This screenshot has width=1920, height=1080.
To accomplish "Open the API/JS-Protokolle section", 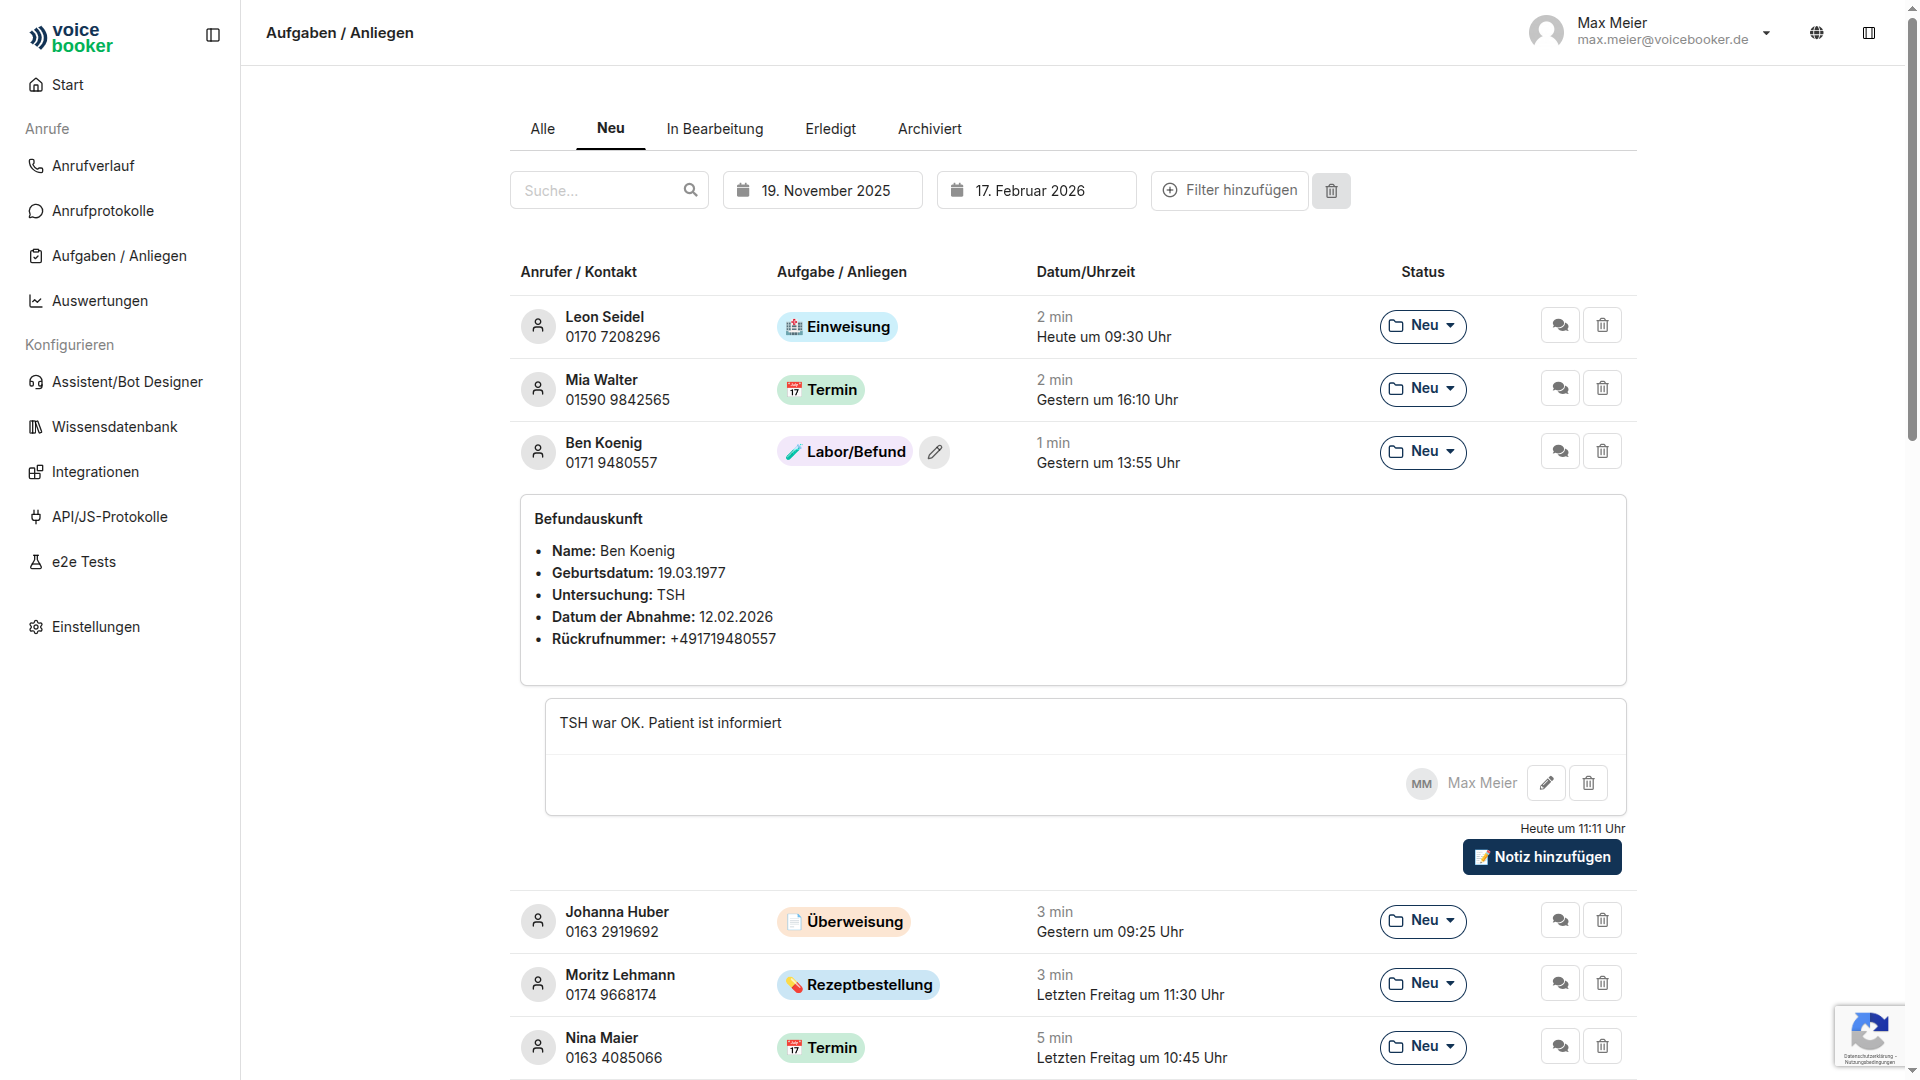I will tap(110, 517).
